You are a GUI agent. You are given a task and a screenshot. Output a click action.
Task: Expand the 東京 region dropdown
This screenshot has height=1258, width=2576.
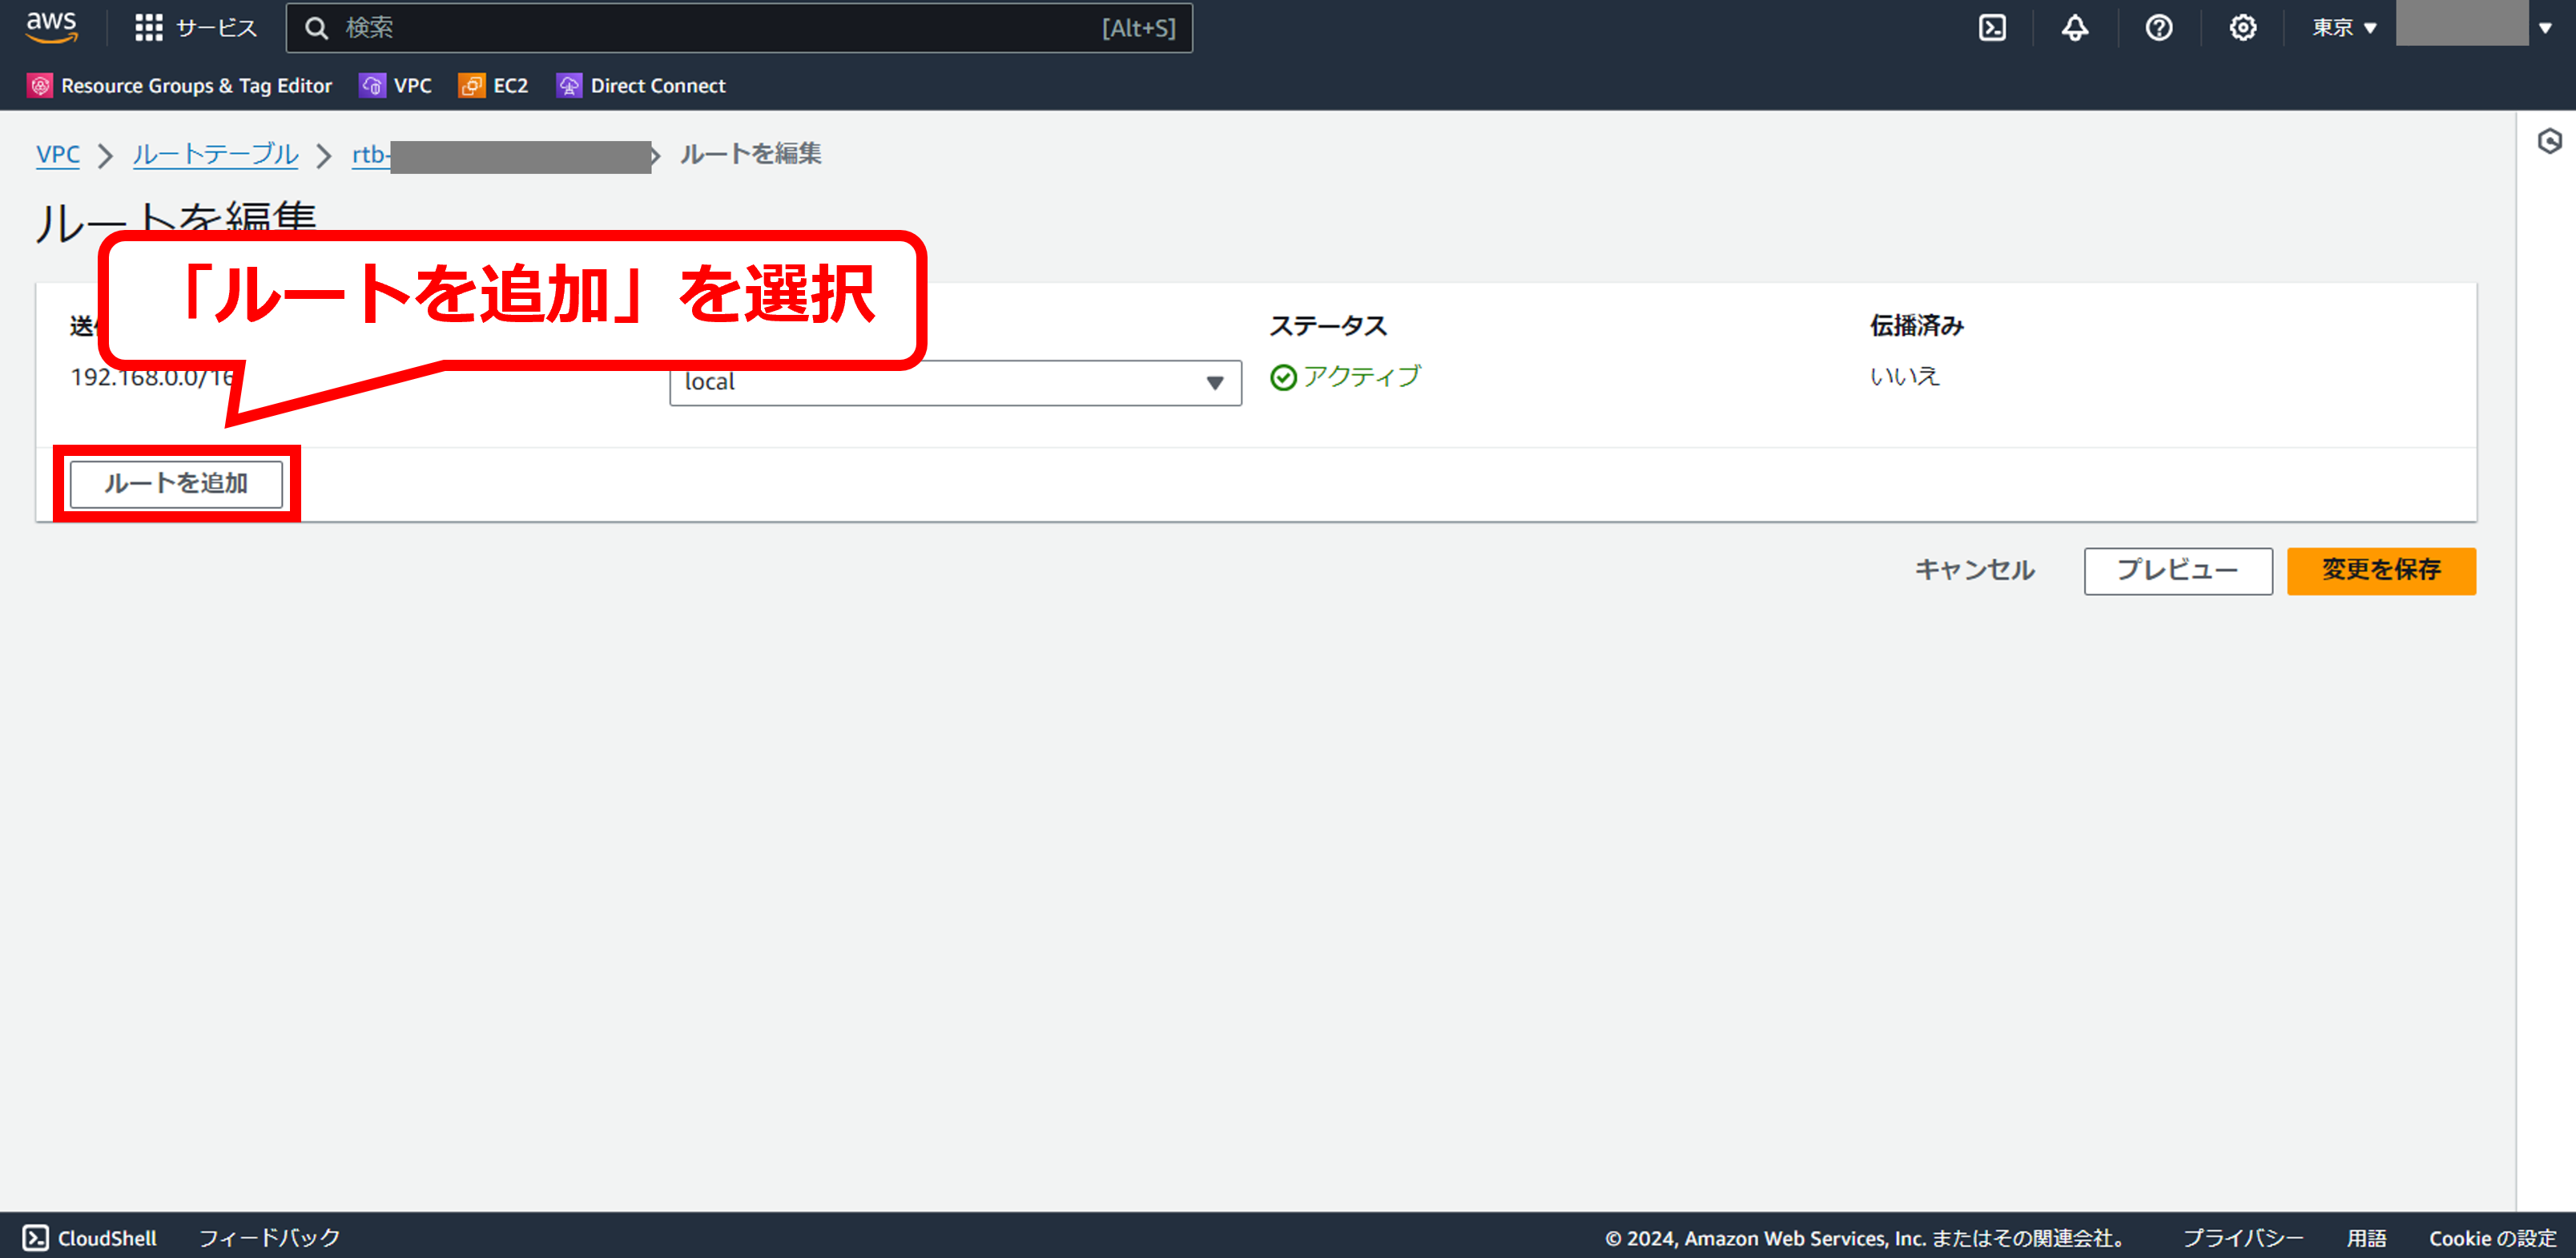point(2343,28)
